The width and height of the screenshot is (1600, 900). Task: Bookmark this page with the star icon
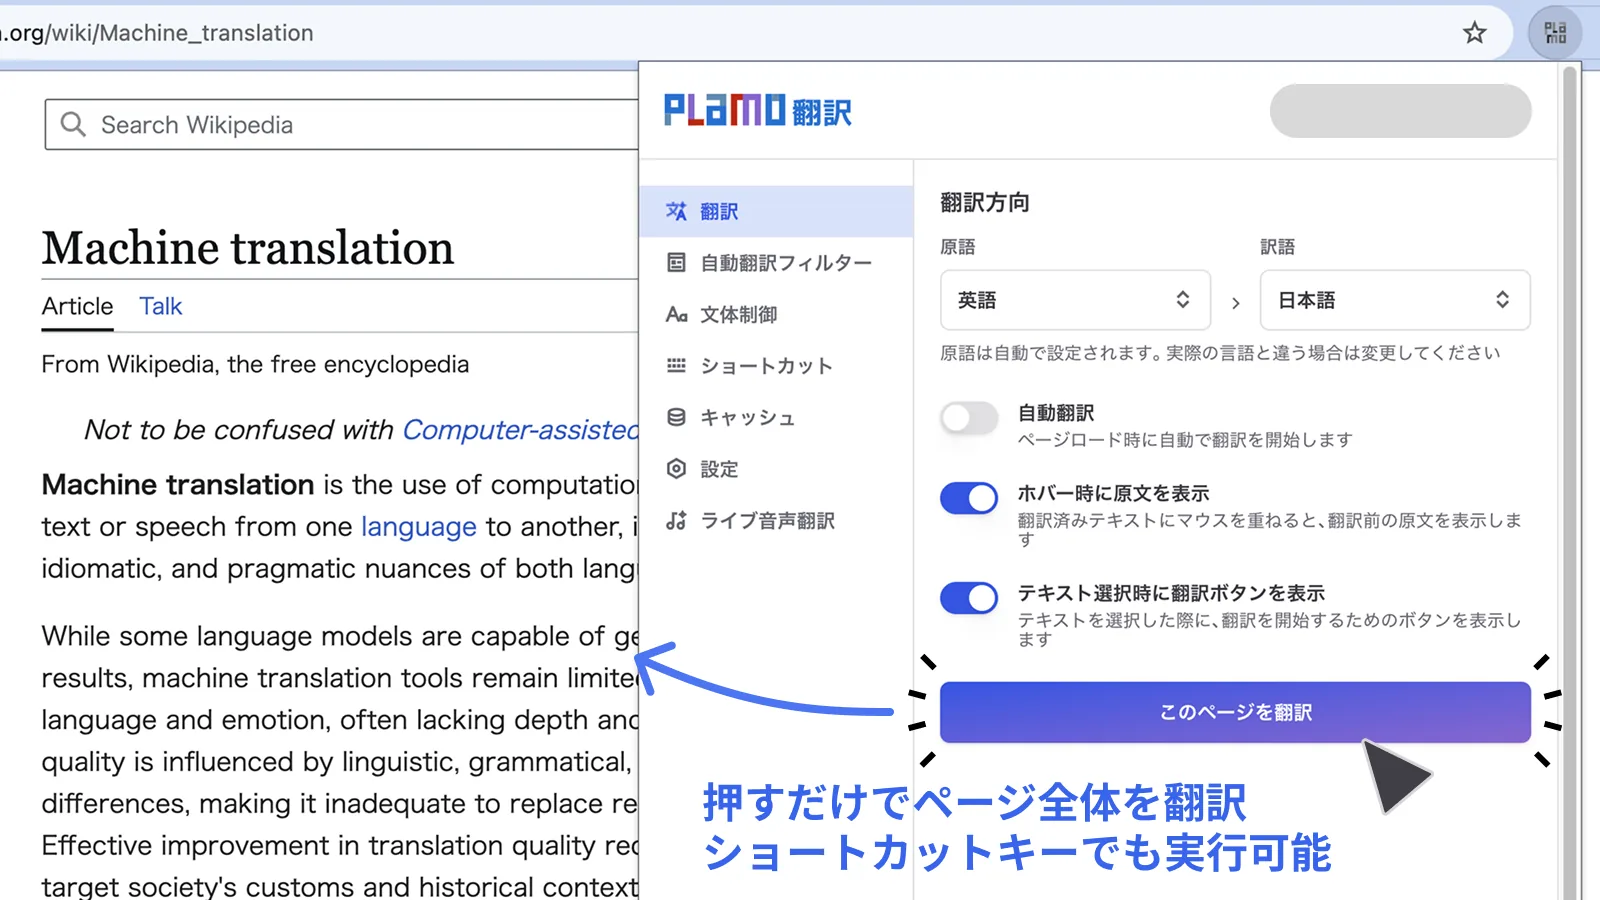pyautogui.click(x=1474, y=33)
